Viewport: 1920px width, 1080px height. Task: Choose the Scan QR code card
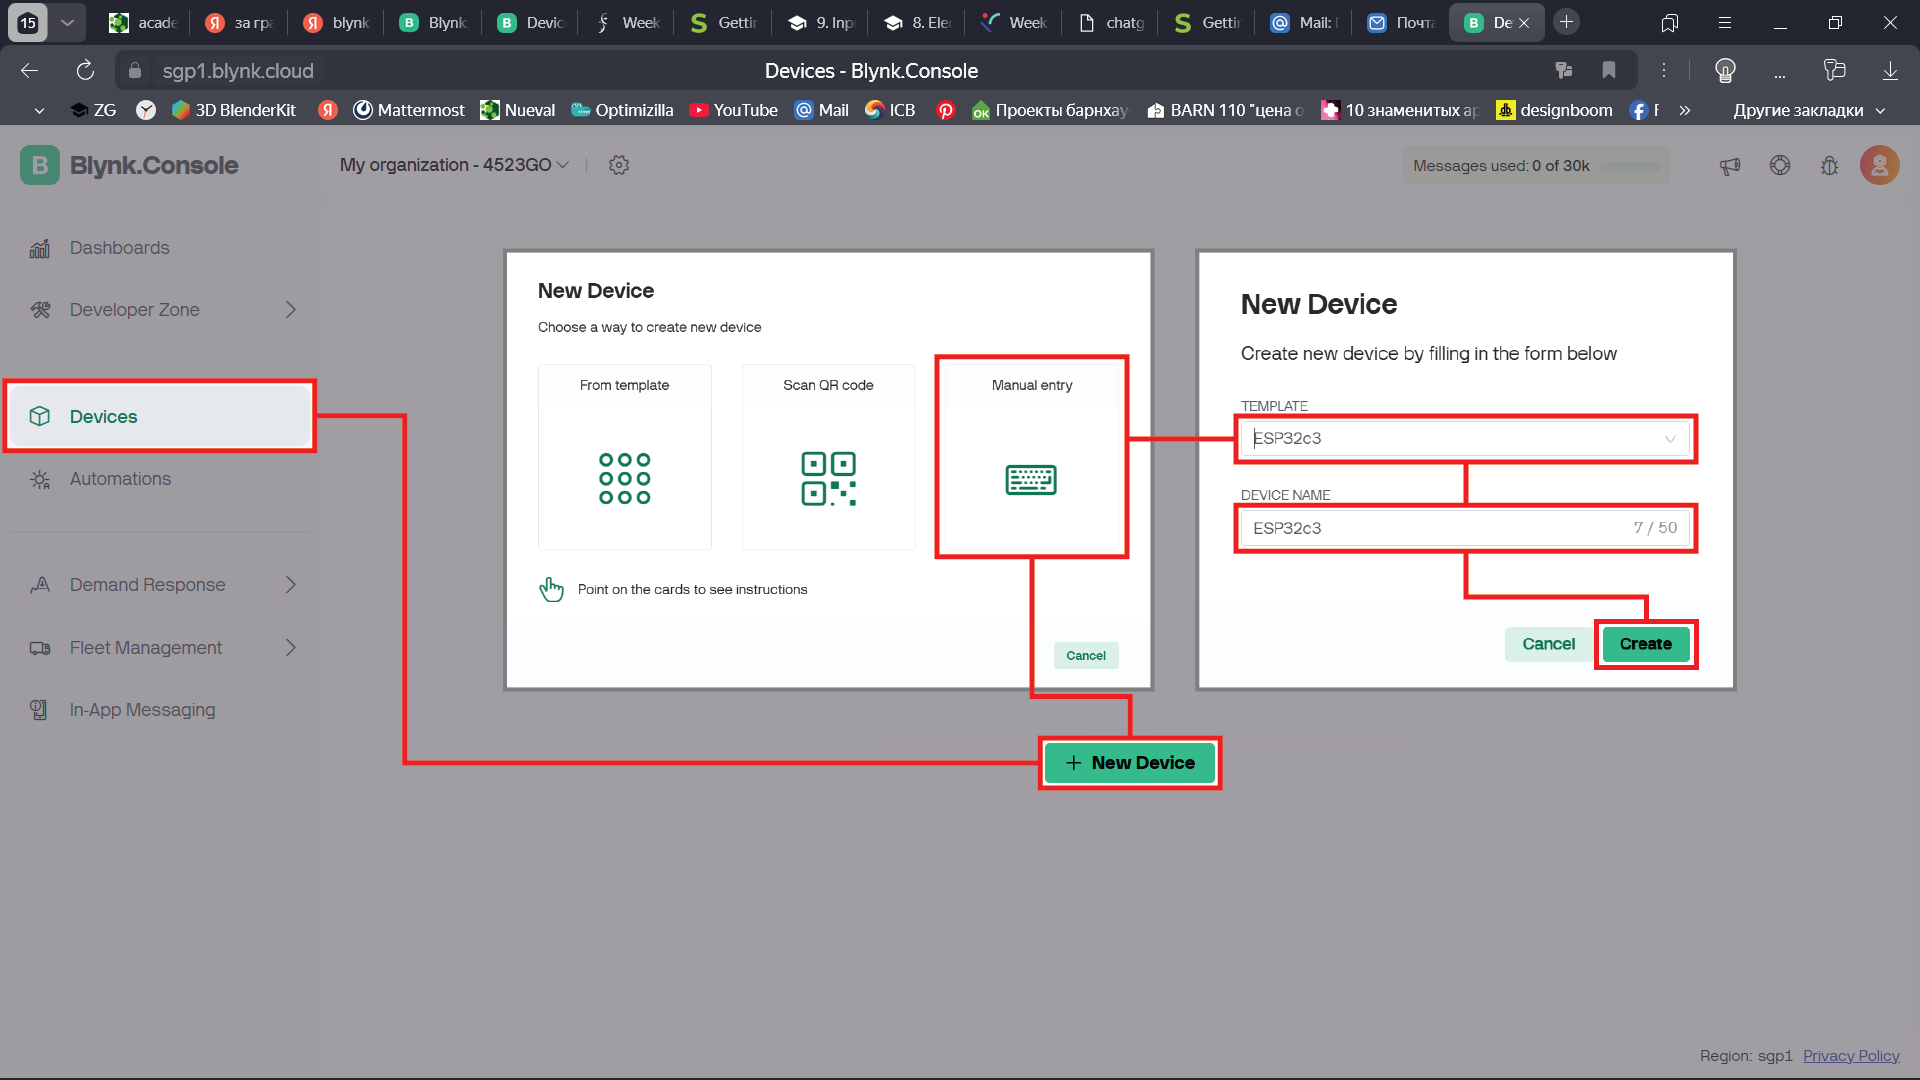828,457
